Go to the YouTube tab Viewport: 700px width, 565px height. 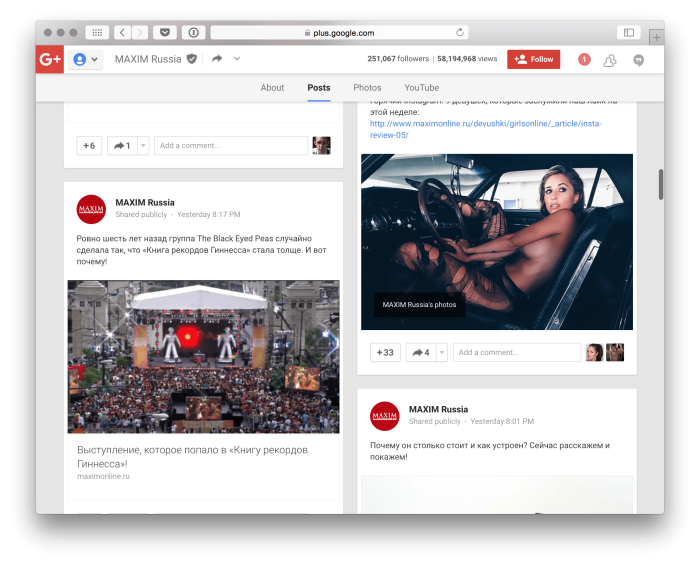tap(422, 87)
